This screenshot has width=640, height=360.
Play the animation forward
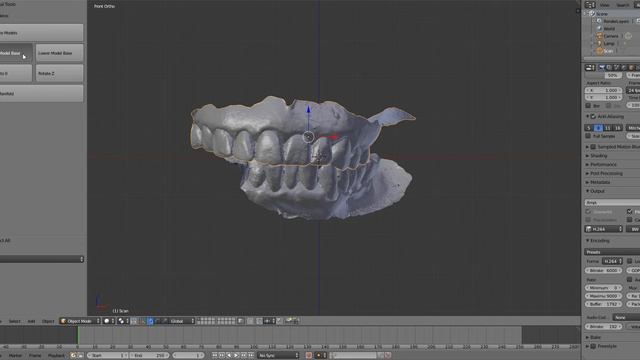coord(236,356)
